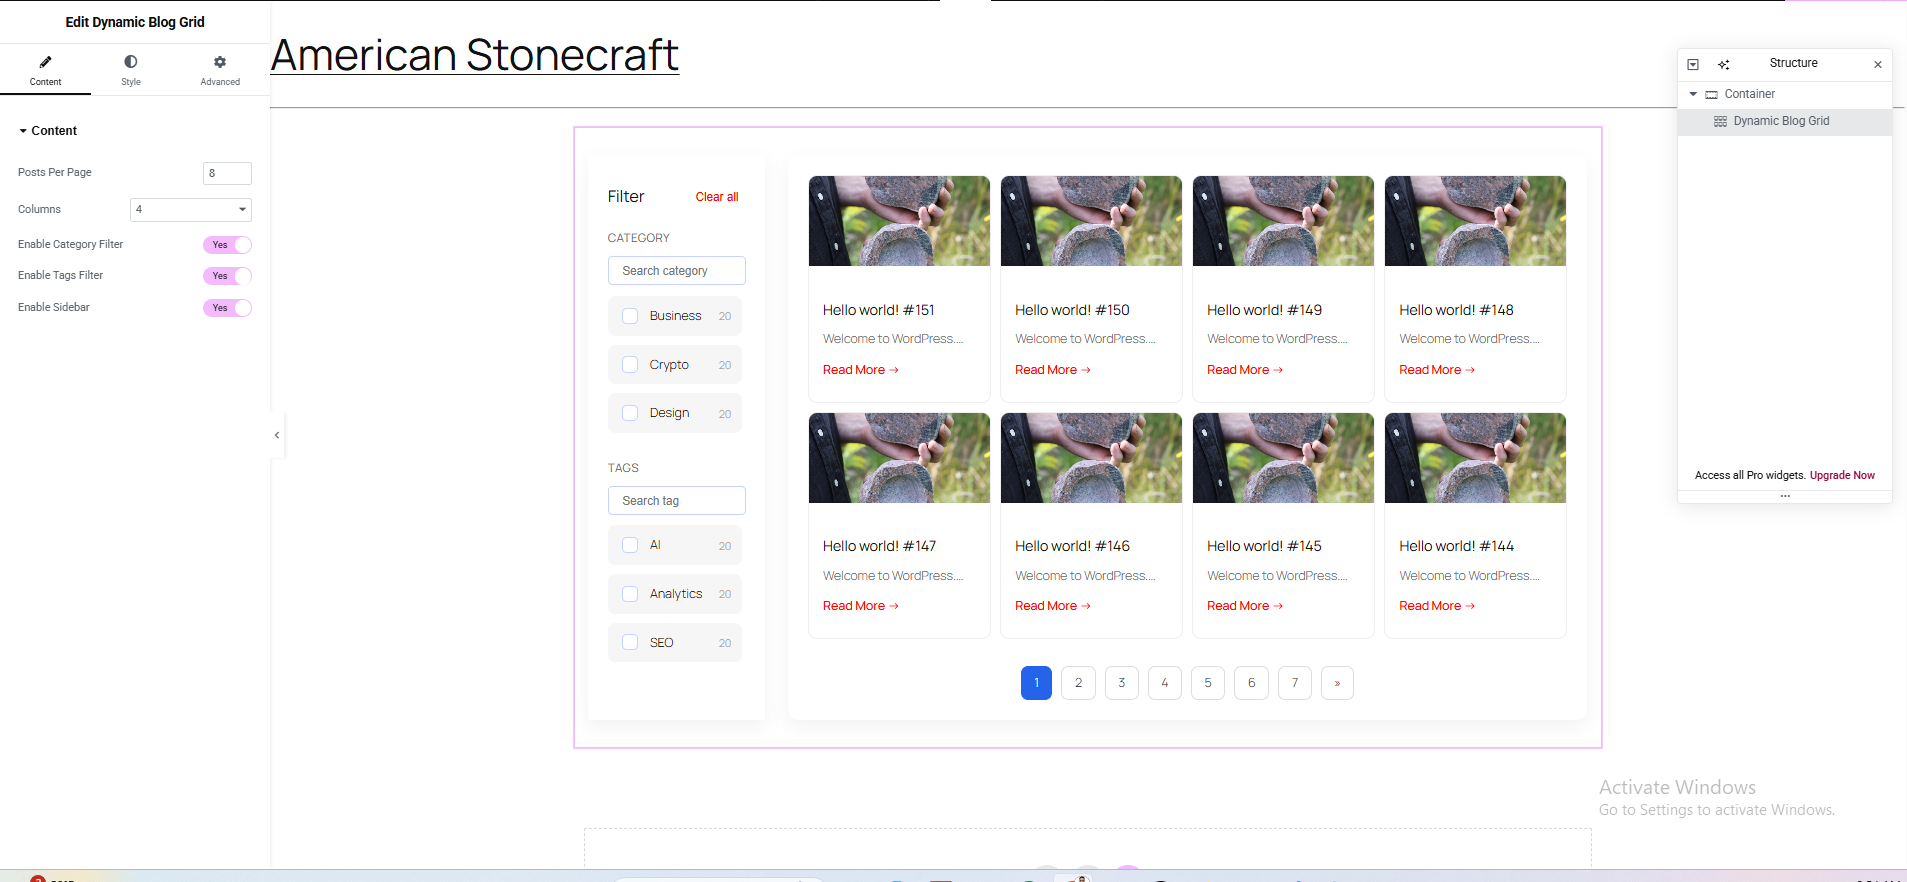This screenshot has height=882, width=1907.
Task: Close the Structure panel
Action: 1878,64
